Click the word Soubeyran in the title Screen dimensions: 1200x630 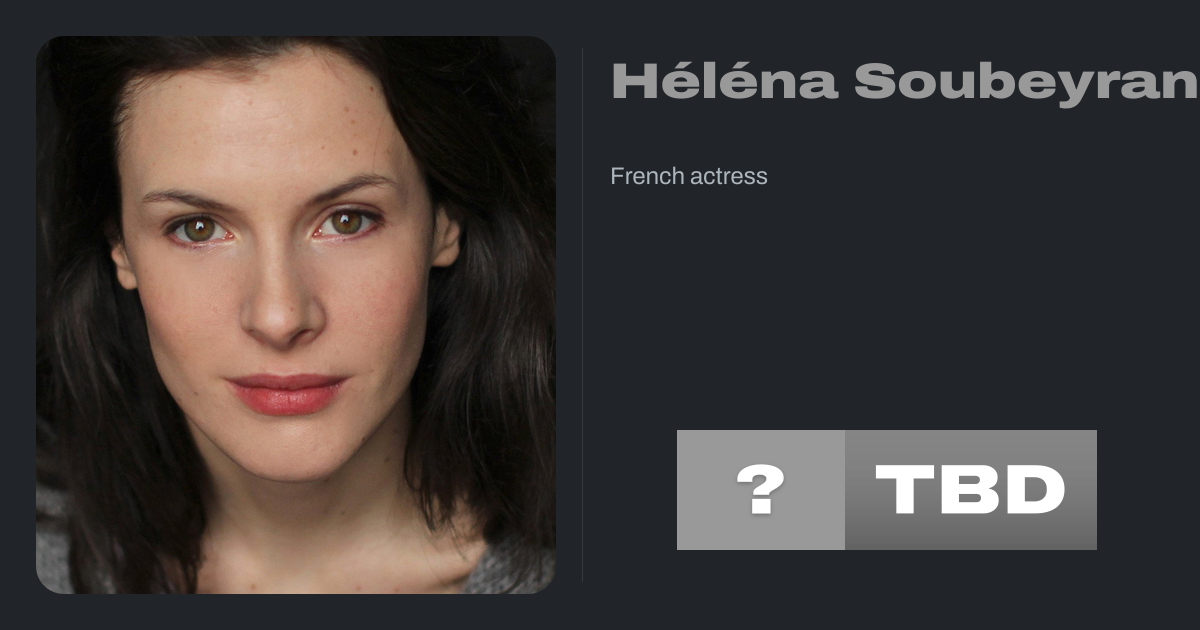pyautogui.click(x=1027, y=82)
